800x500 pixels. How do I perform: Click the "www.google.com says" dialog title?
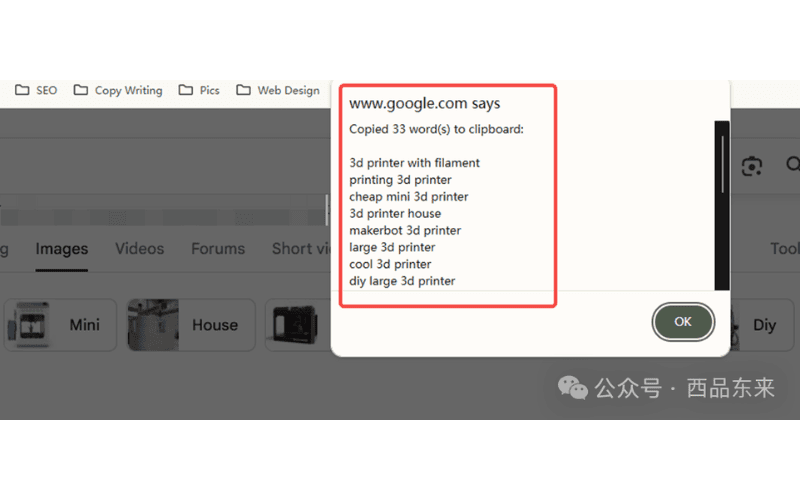(x=424, y=103)
